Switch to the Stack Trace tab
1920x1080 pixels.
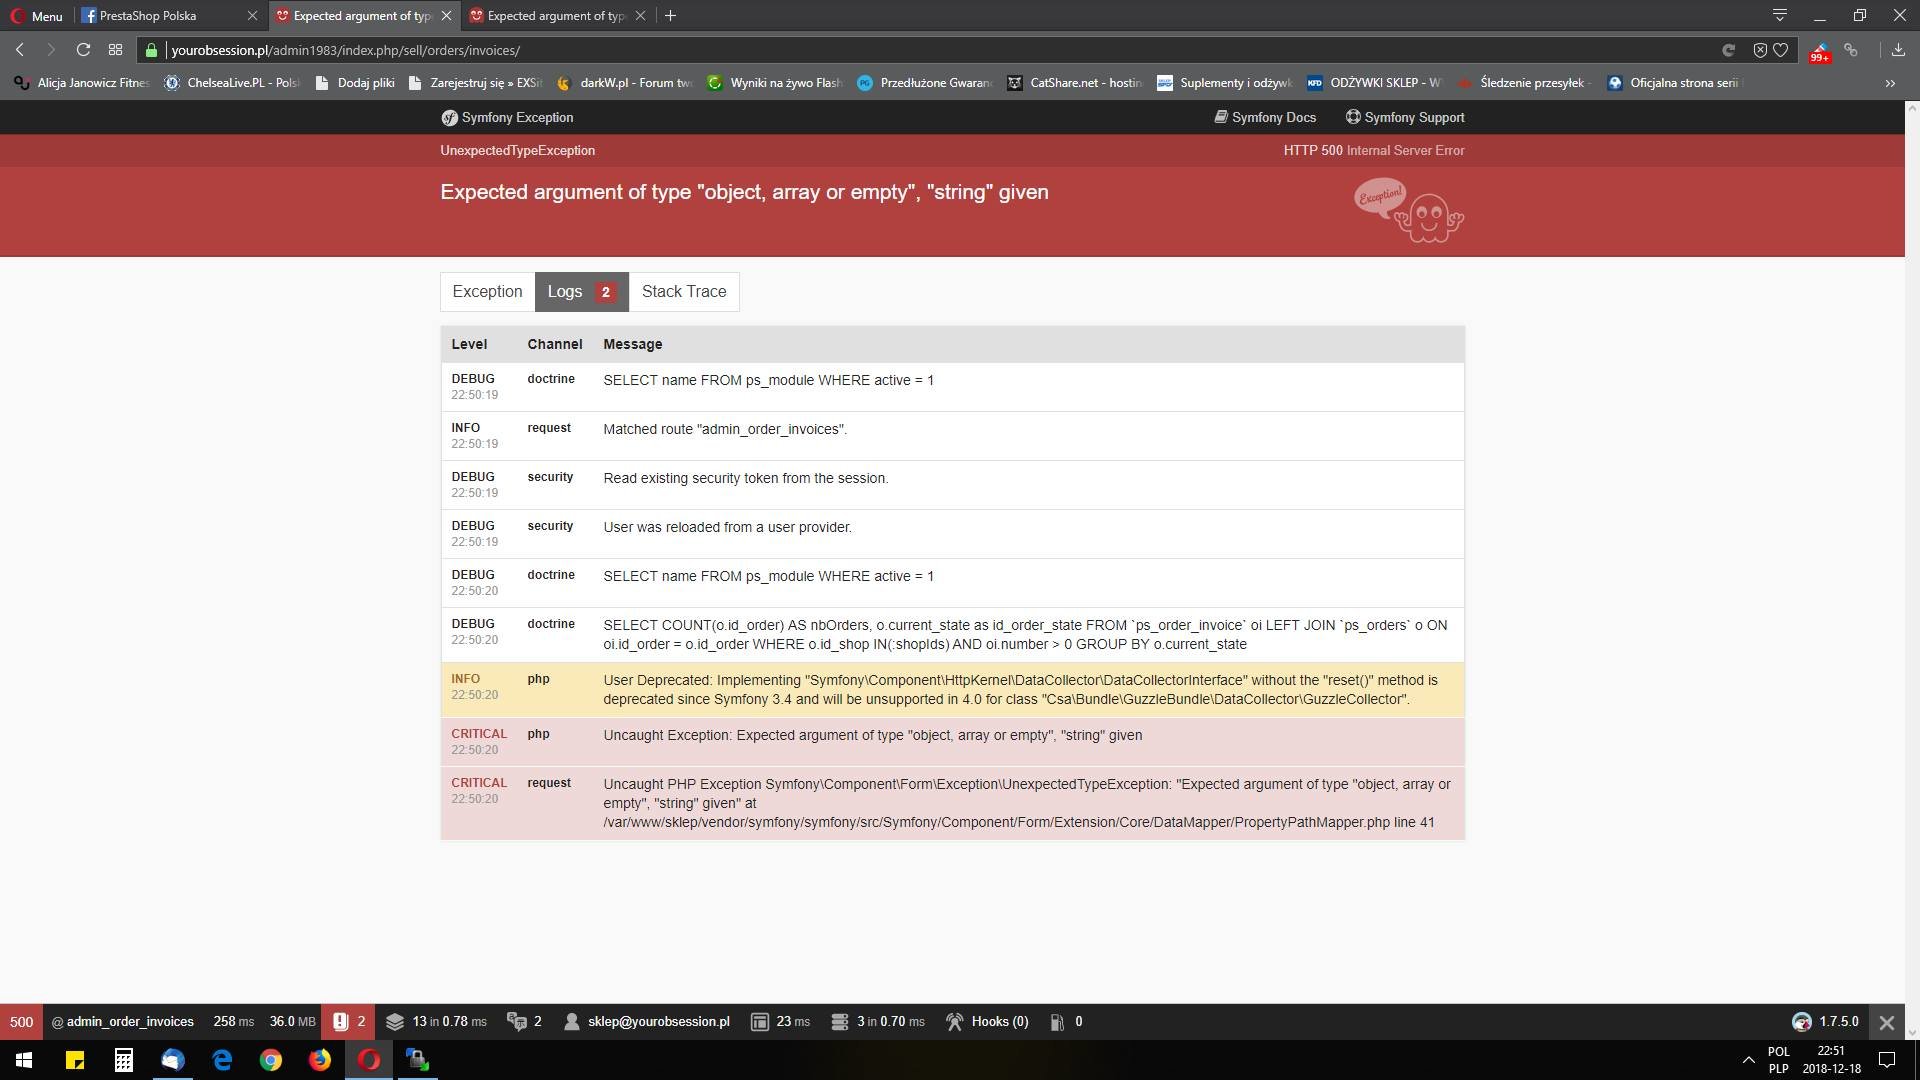(x=684, y=291)
